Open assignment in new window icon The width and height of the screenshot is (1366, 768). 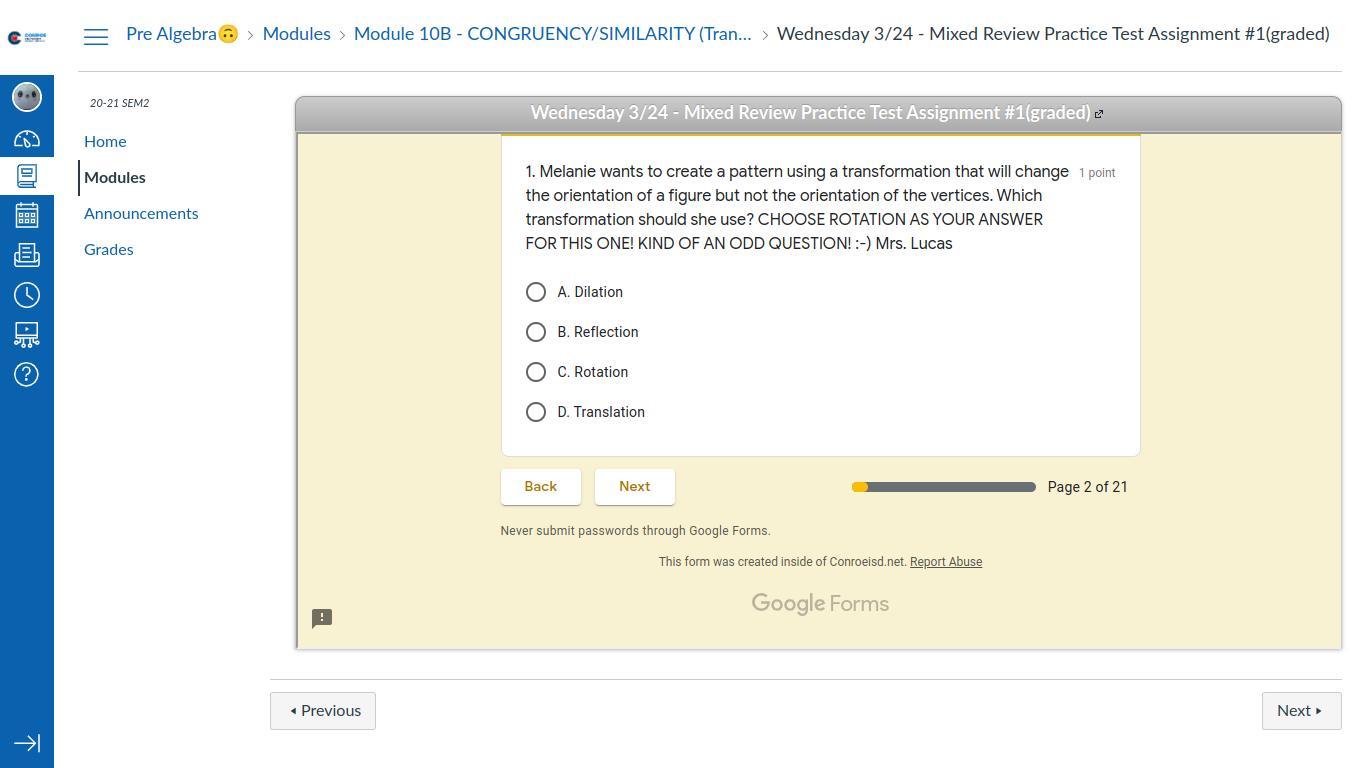pyautogui.click(x=1099, y=114)
